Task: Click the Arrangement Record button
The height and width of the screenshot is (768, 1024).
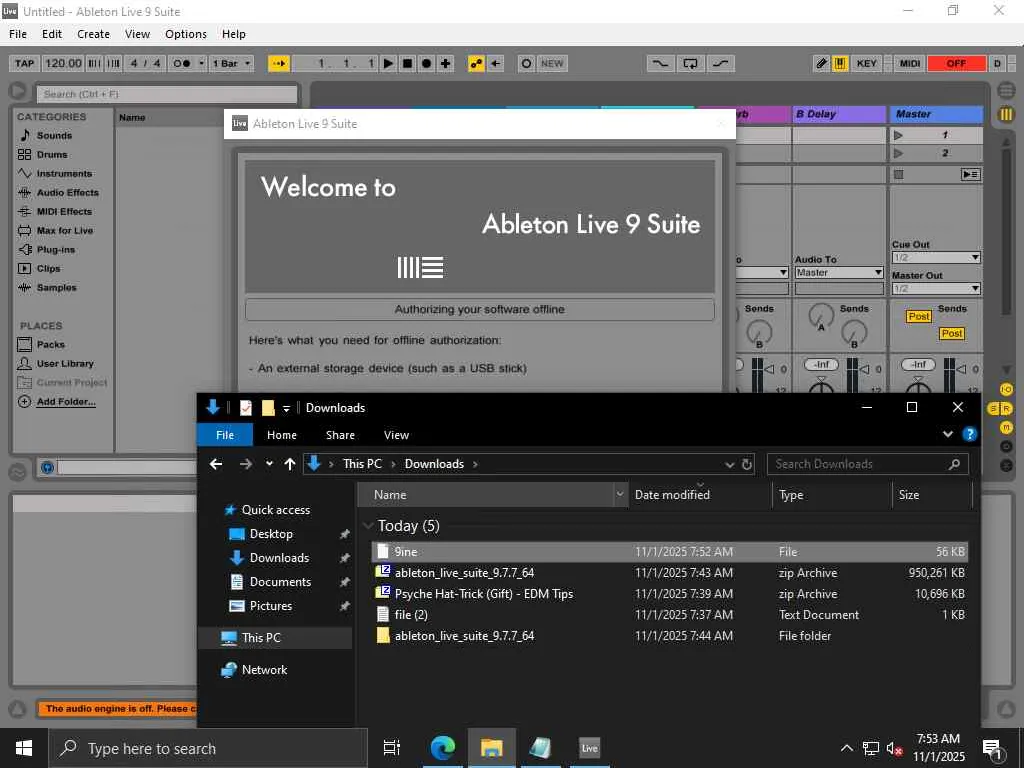Action: click(x=426, y=63)
